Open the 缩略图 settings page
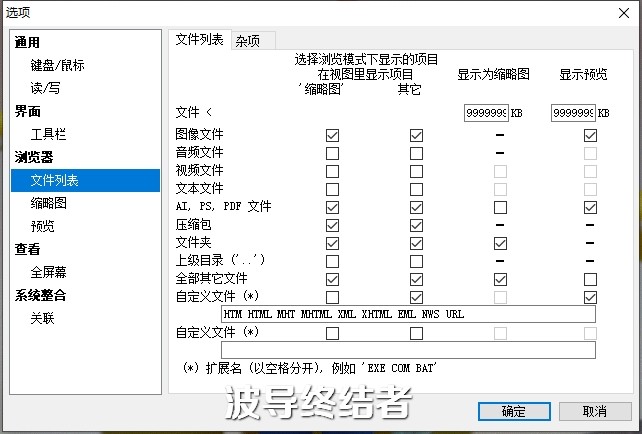The height and width of the screenshot is (434, 642). (x=48, y=203)
